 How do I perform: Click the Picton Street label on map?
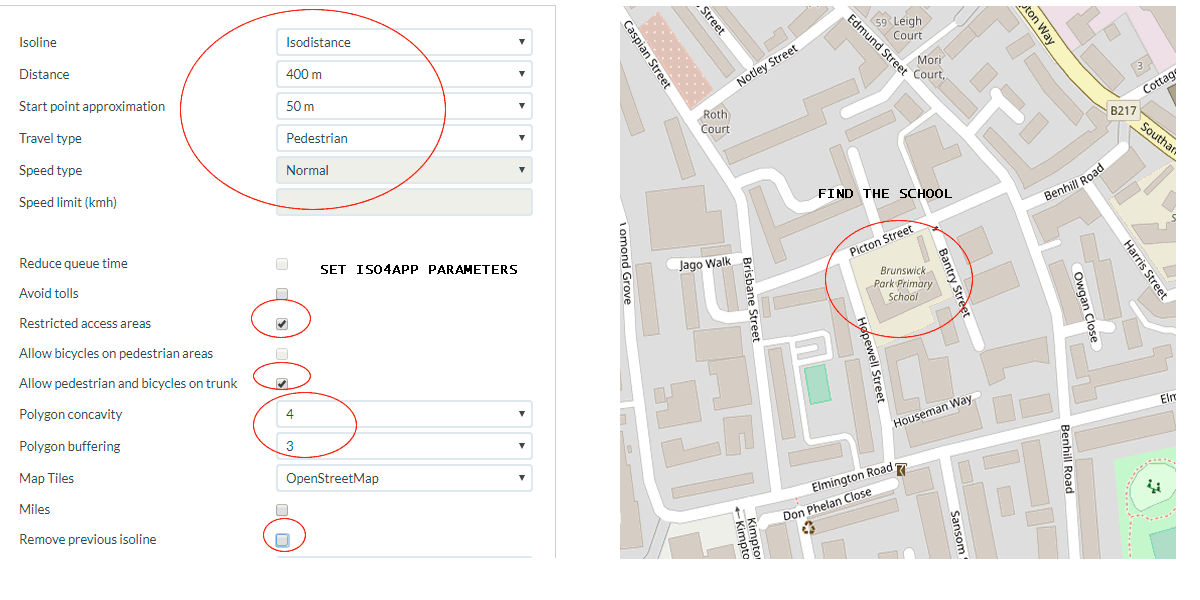click(x=881, y=240)
